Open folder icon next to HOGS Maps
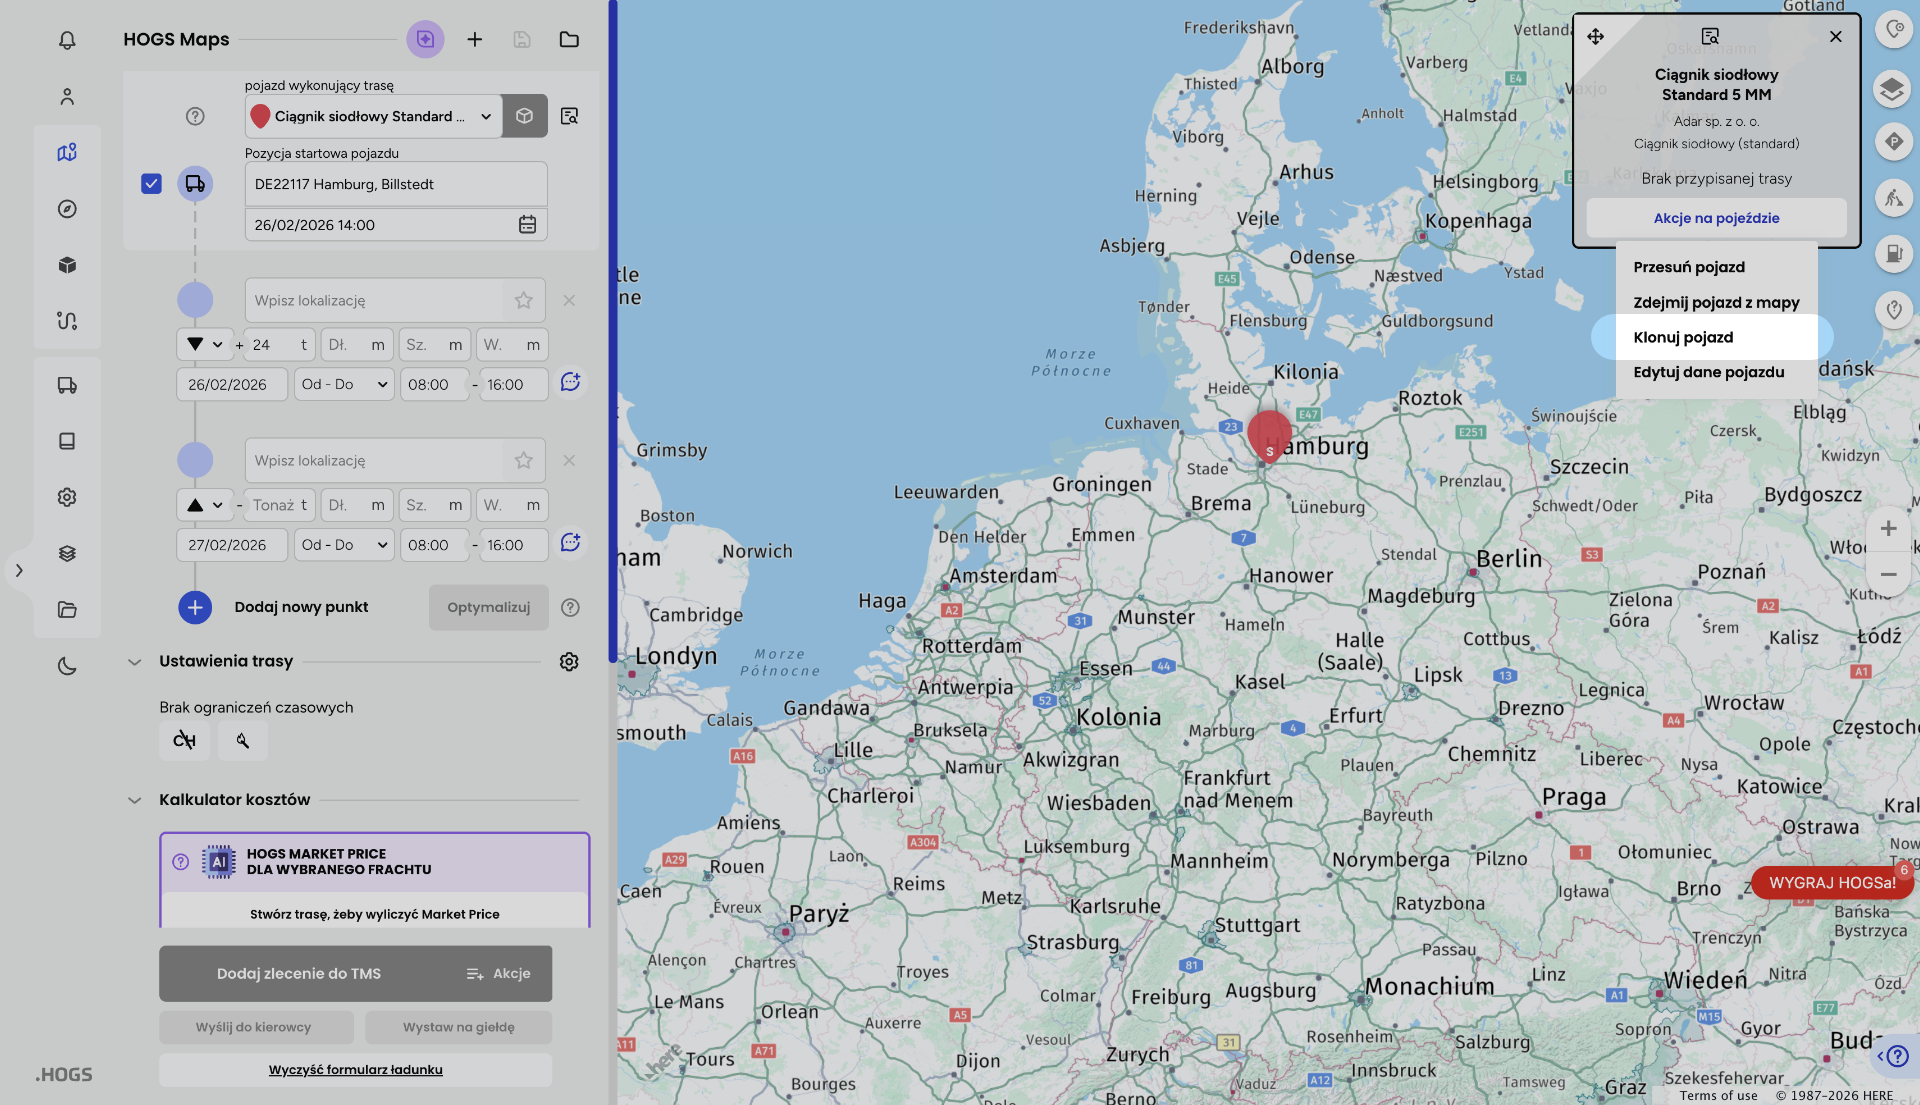1920x1105 pixels. tap(569, 39)
